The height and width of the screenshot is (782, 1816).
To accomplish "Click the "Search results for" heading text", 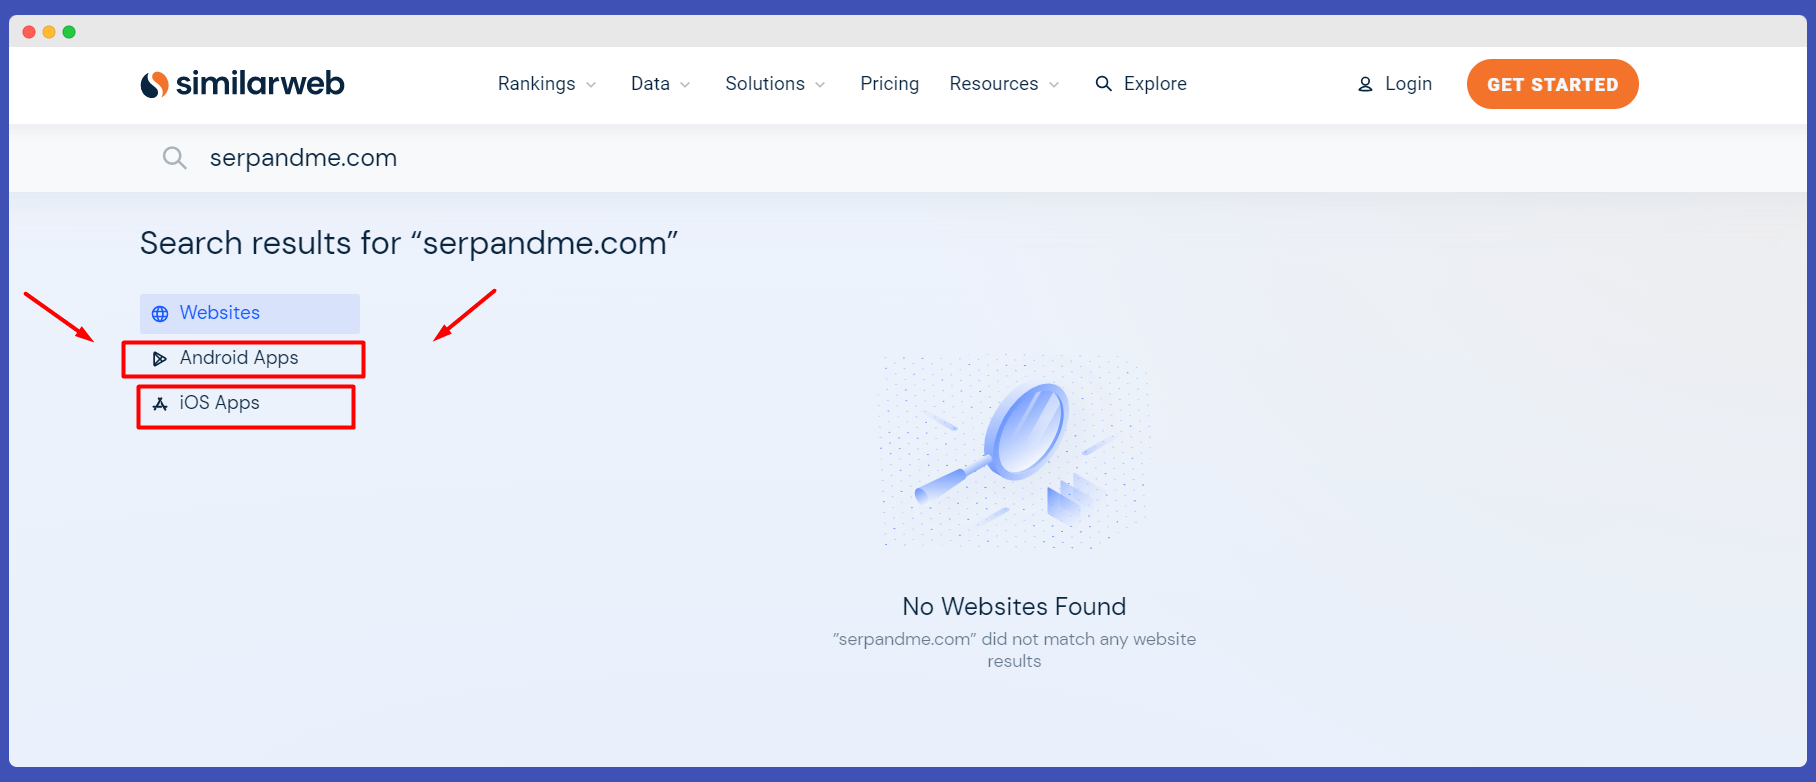I will (x=409, y=243).
